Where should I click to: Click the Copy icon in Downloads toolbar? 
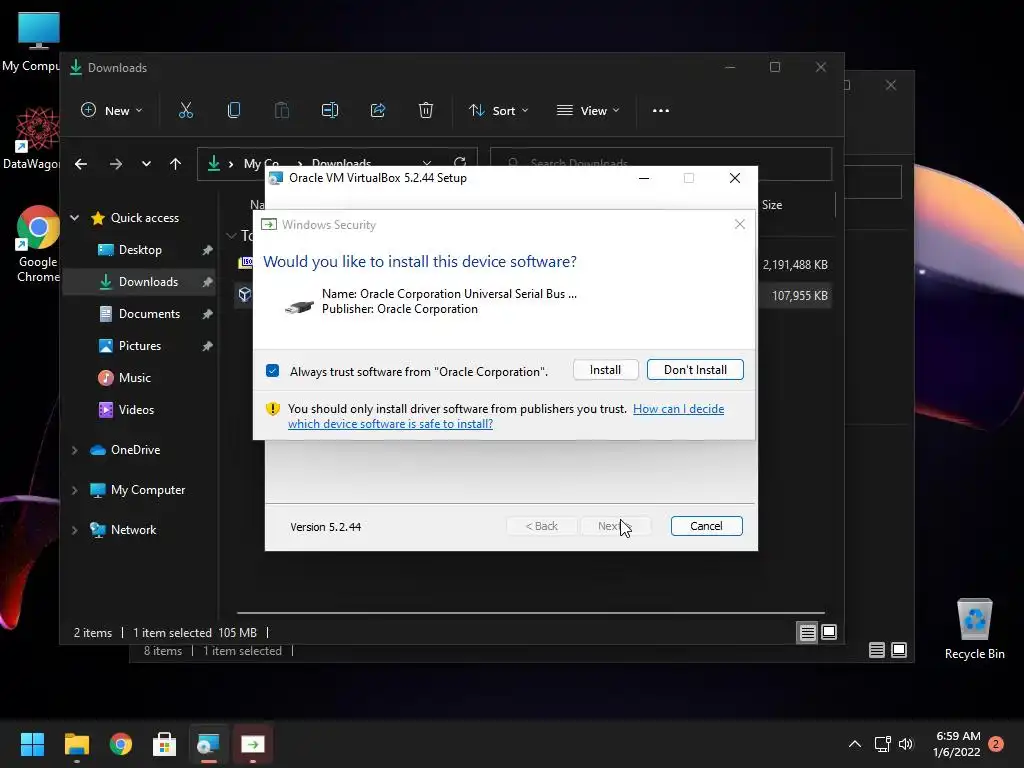tap(234, 110)
